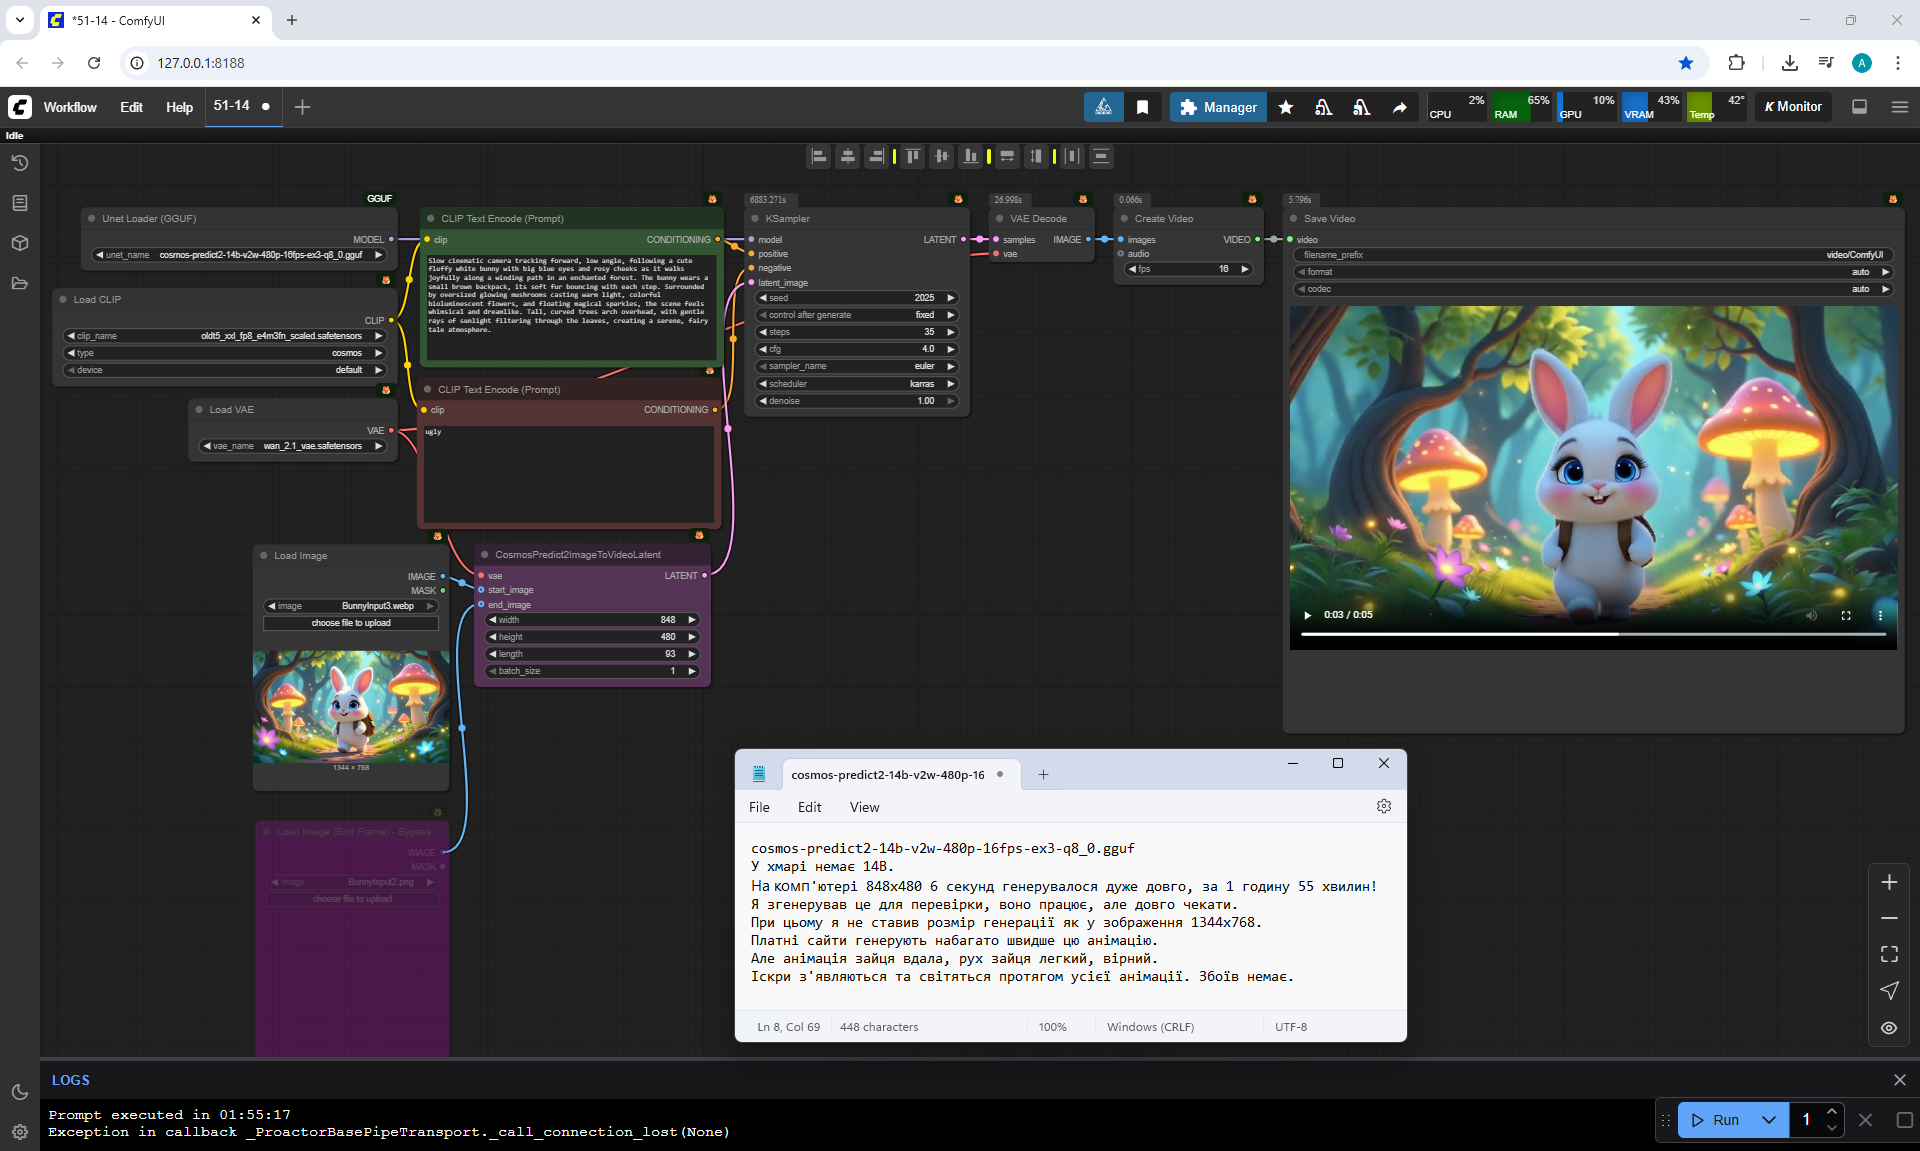Zoom in canvas with plus button
Viewport: 1920px width, 1151px height.
pyautogui.click(x=1888, y=882)
